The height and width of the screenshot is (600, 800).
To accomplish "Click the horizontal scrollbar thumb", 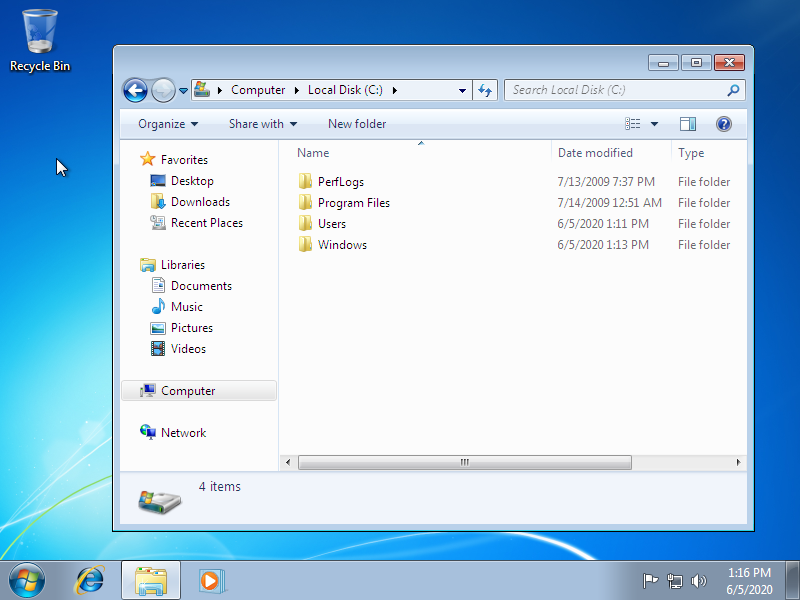I will click(x=465, y=462).
